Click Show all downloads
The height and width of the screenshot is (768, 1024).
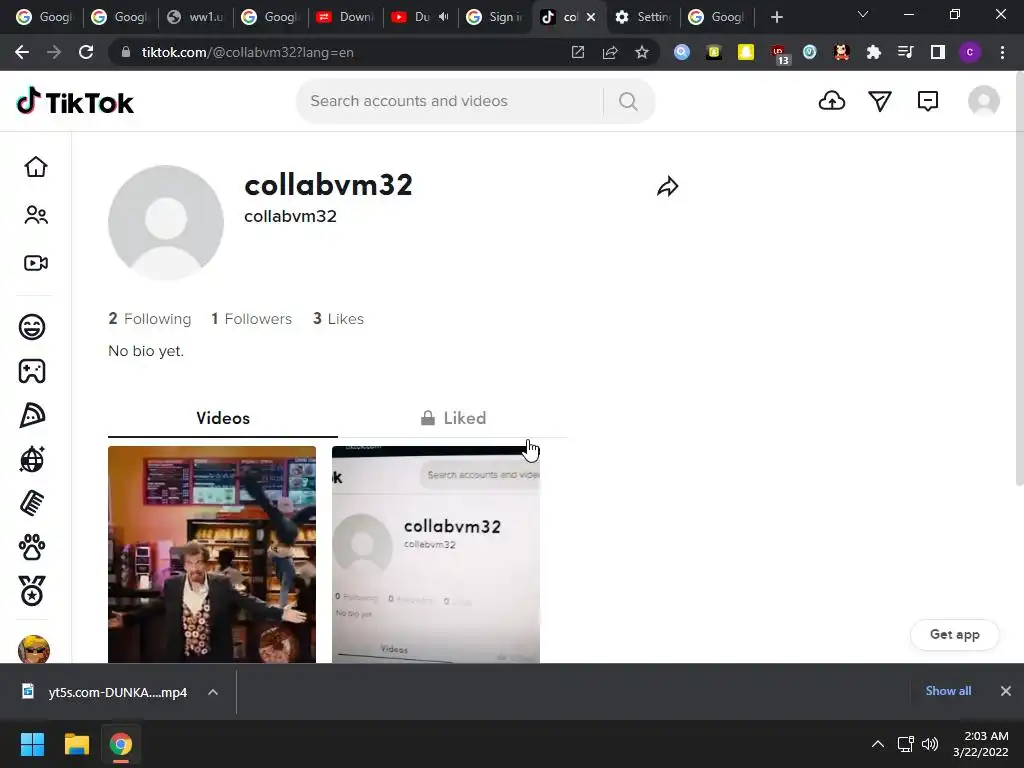point(948,691)
